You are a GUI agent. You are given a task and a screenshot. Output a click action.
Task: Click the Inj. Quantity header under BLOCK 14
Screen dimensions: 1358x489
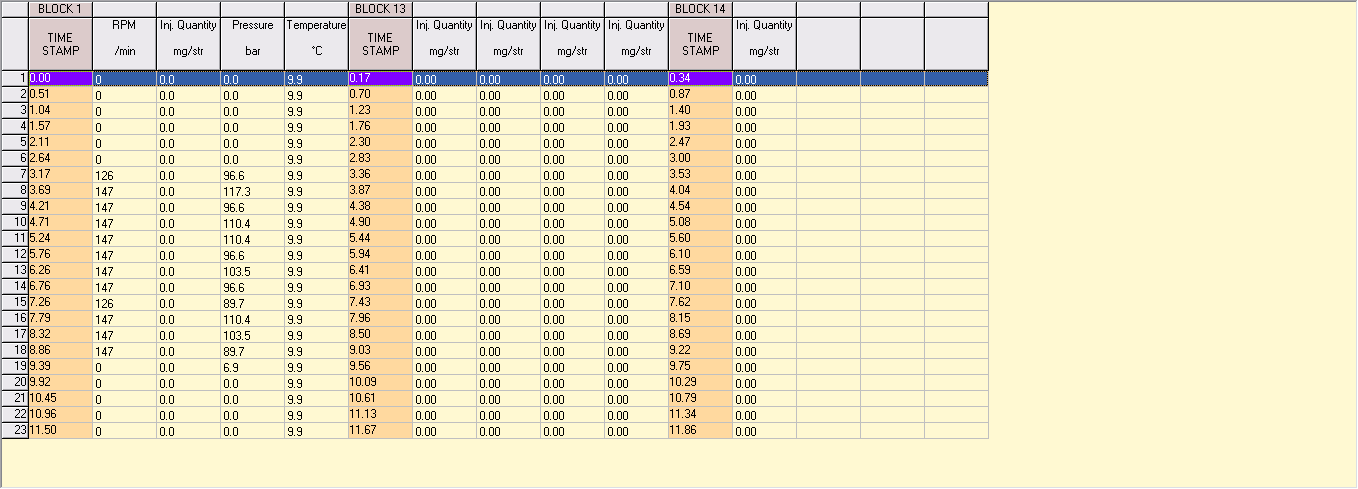coord(764,43)
